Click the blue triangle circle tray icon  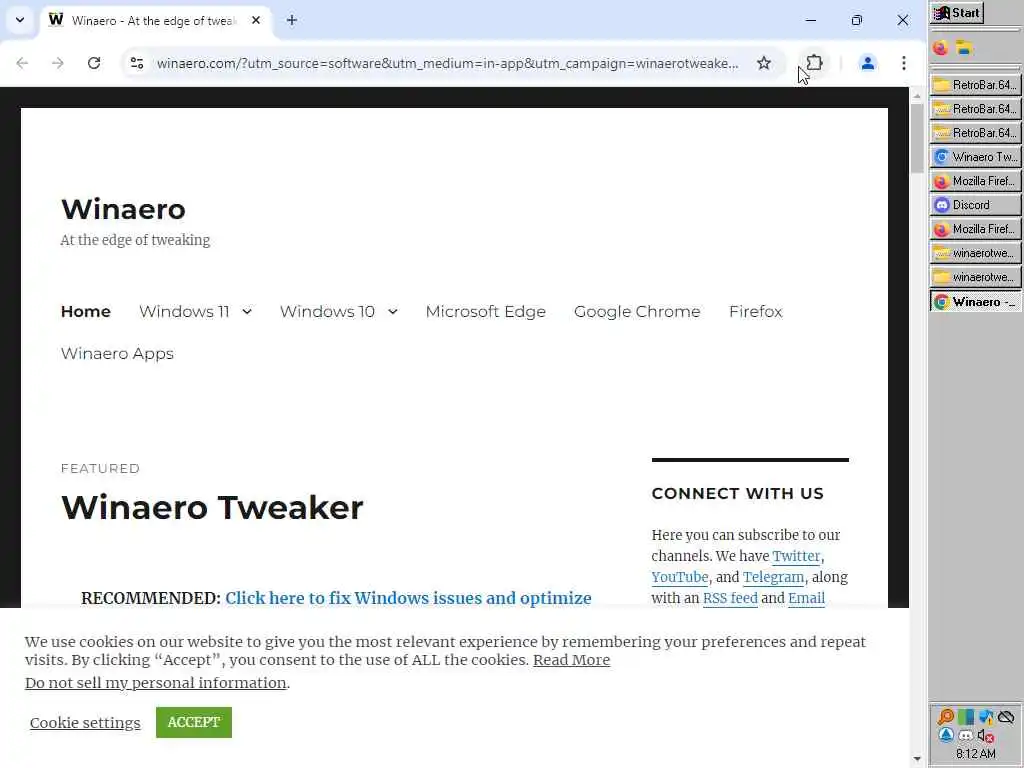[946, 736]
